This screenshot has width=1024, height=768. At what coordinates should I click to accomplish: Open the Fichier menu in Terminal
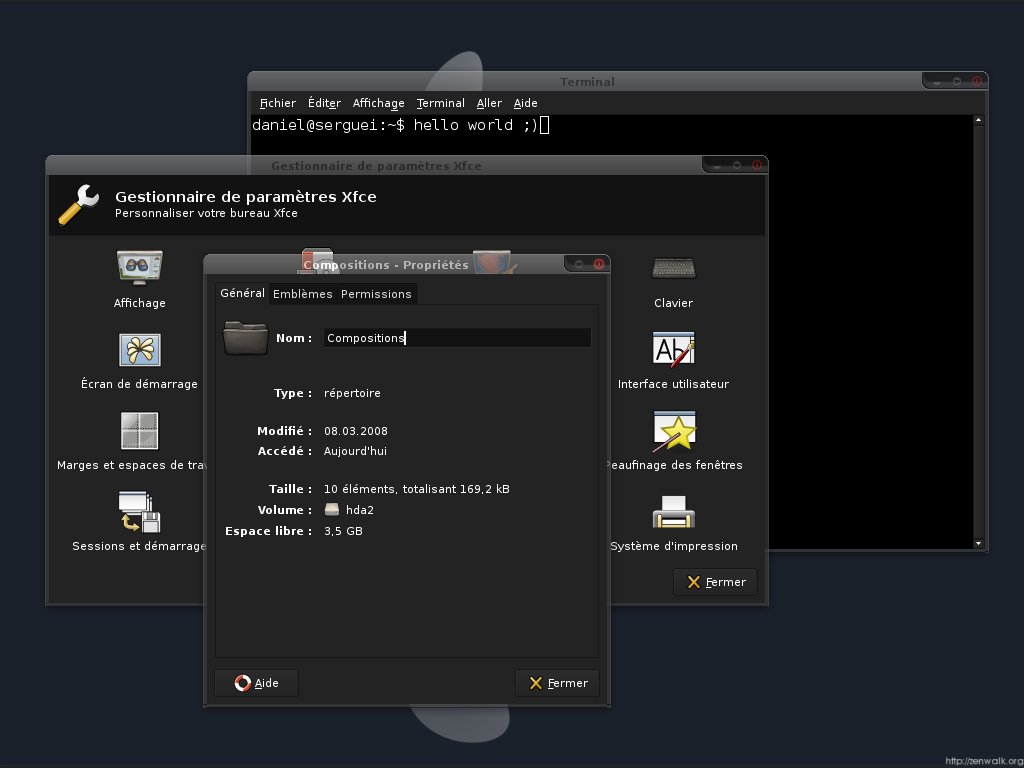(x=278, y=103)
